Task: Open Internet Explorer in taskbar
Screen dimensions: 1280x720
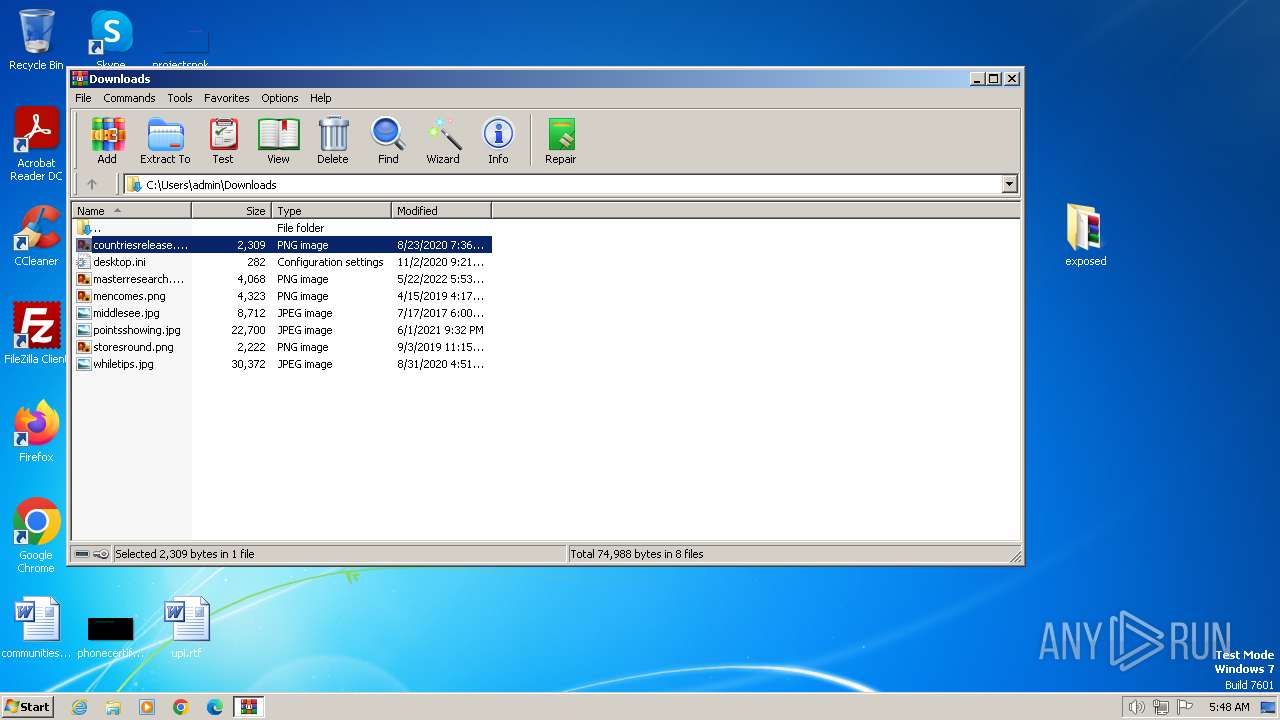Action: (79, 707)
